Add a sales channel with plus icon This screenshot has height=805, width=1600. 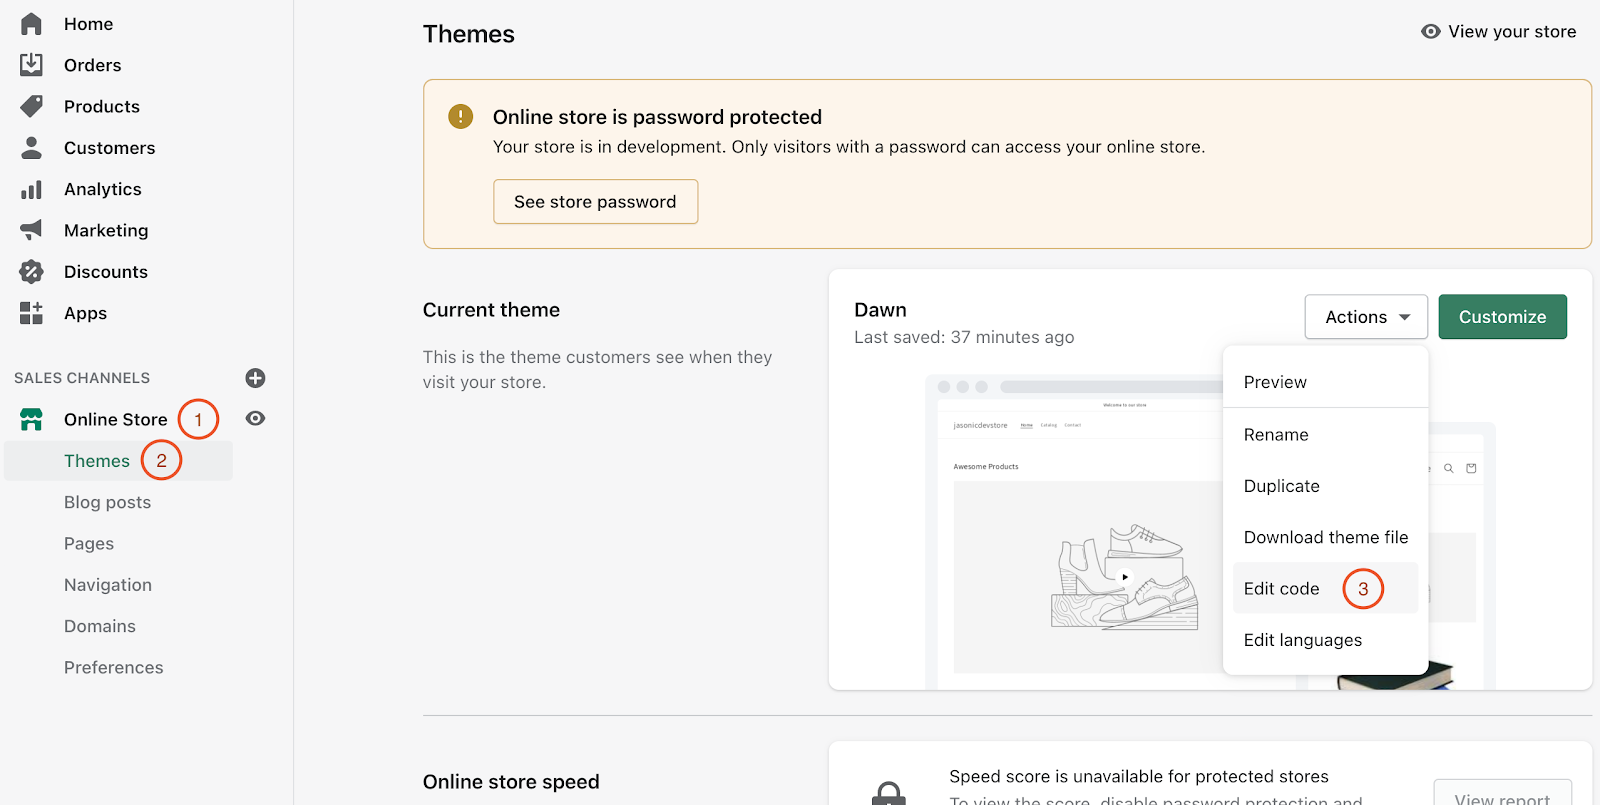point(255,378)
